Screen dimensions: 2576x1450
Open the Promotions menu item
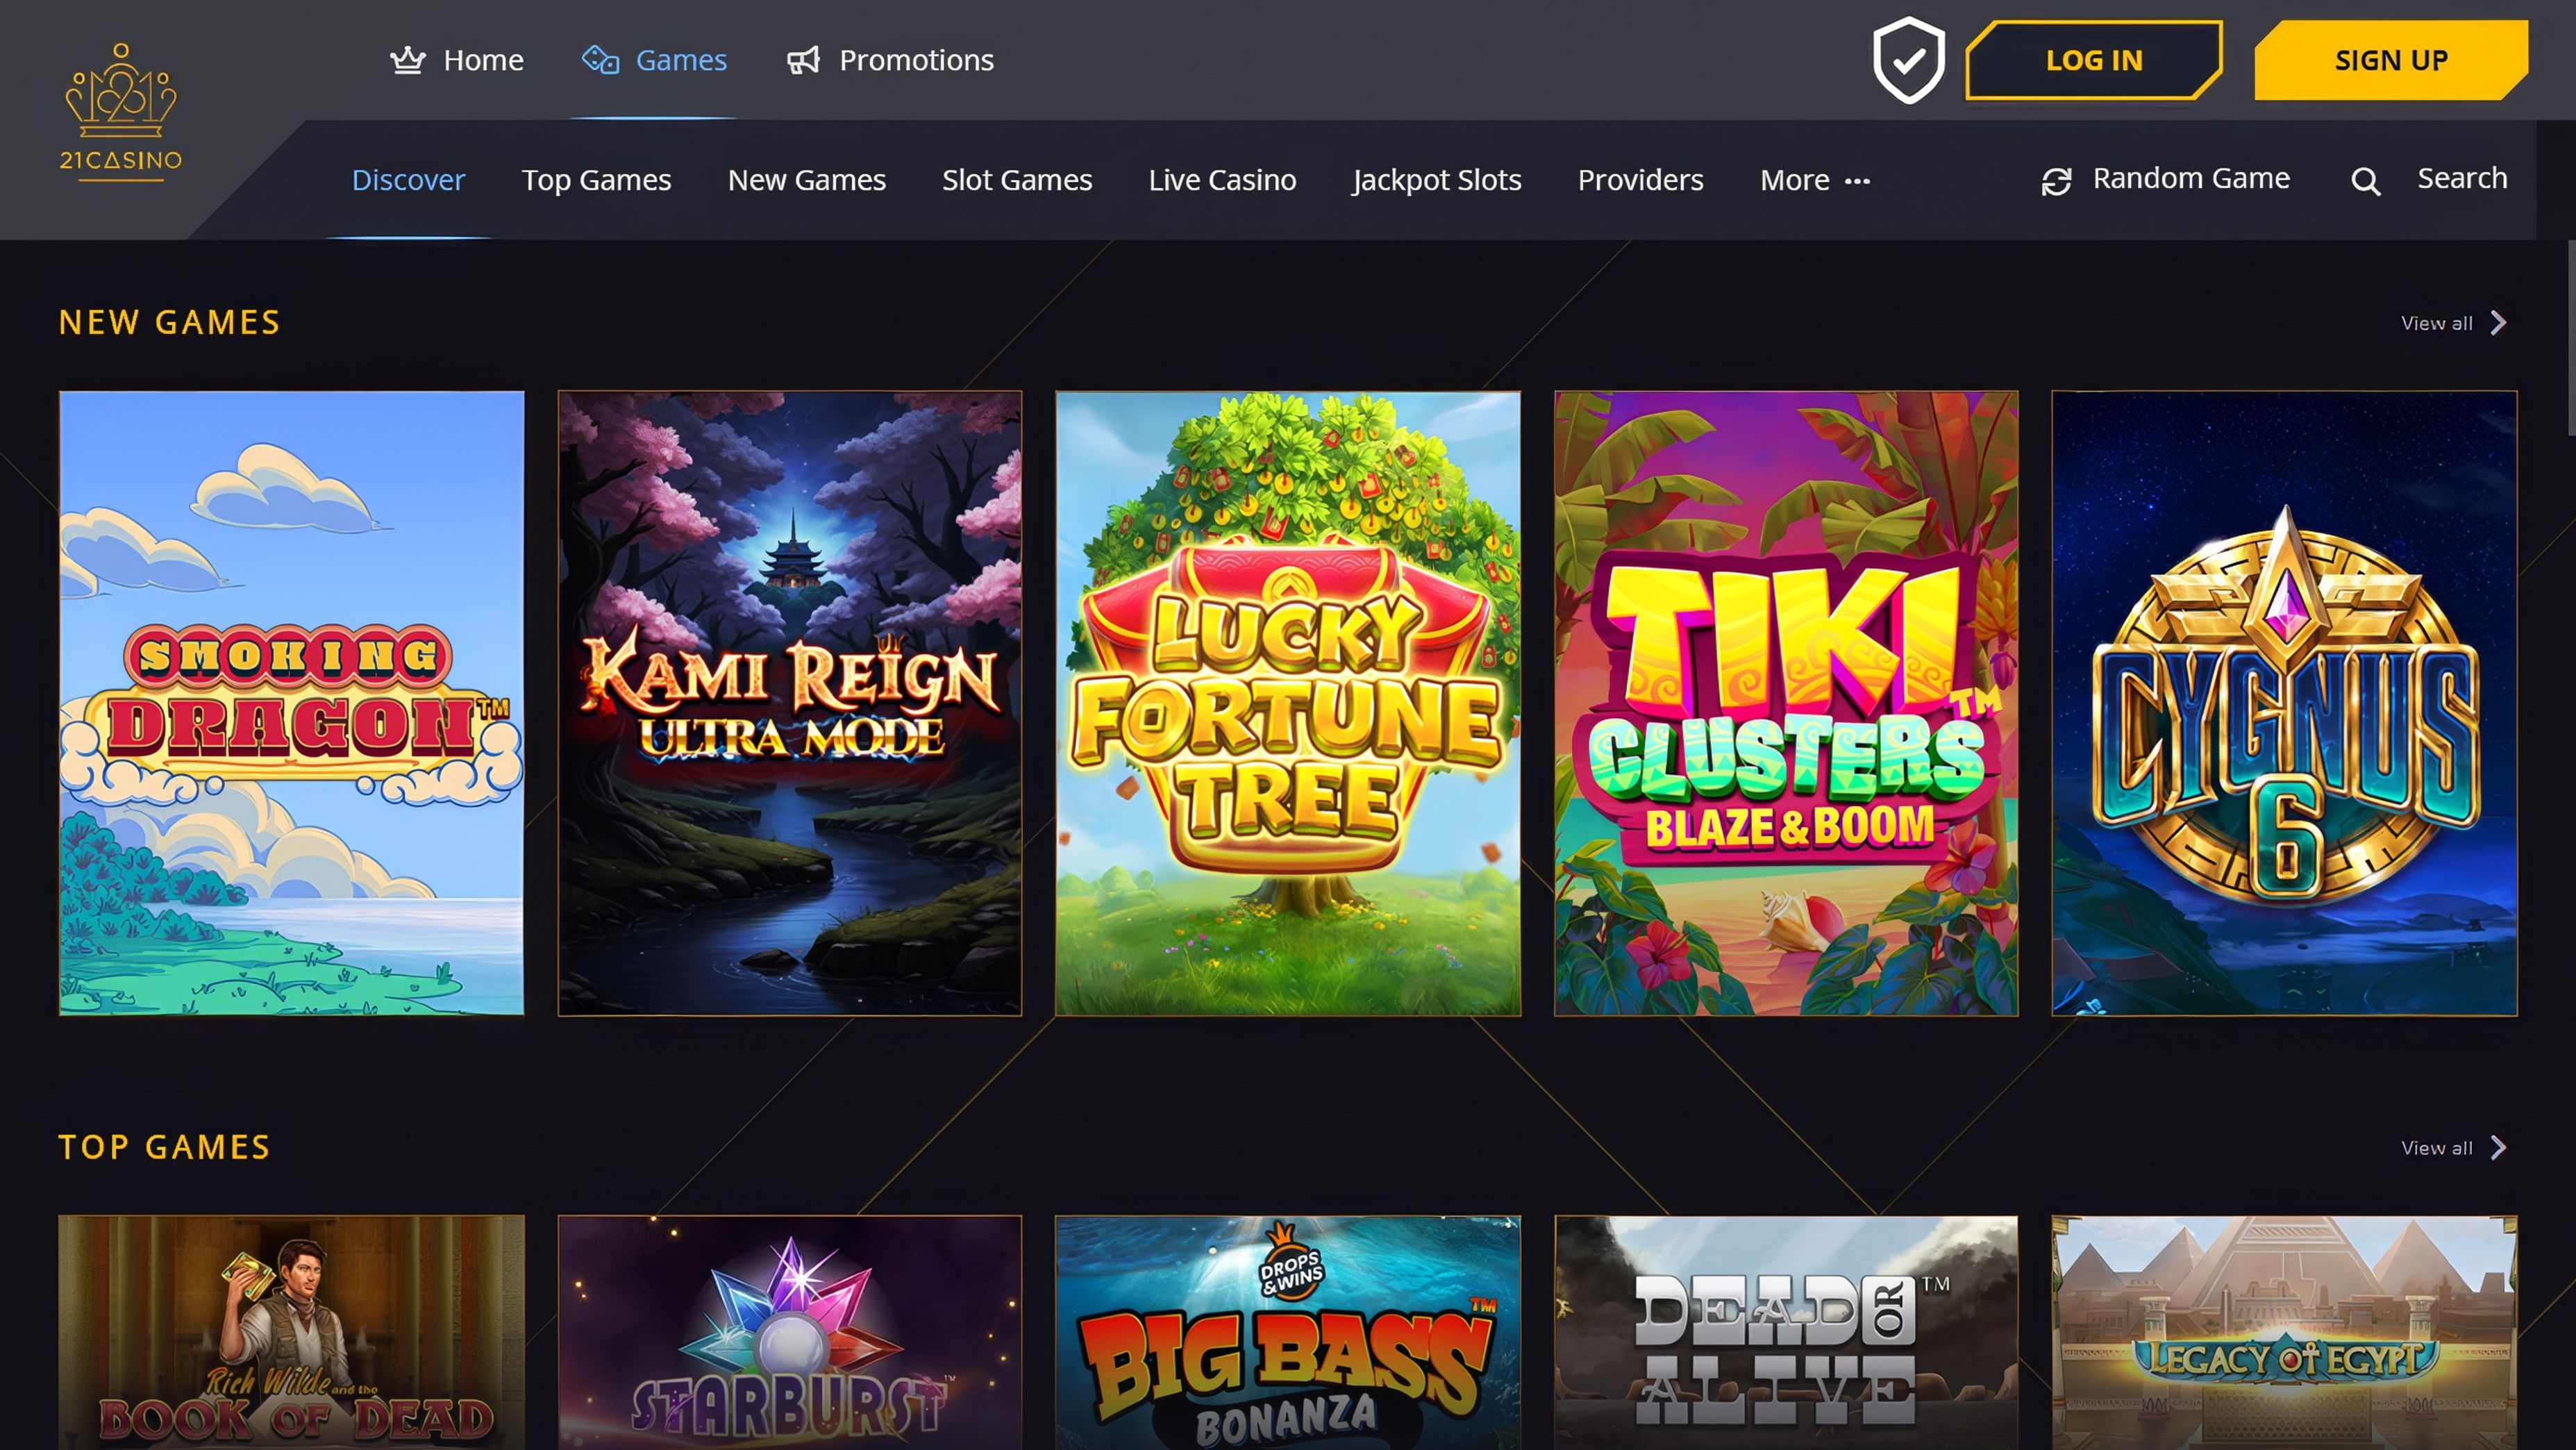click(890, 60)
